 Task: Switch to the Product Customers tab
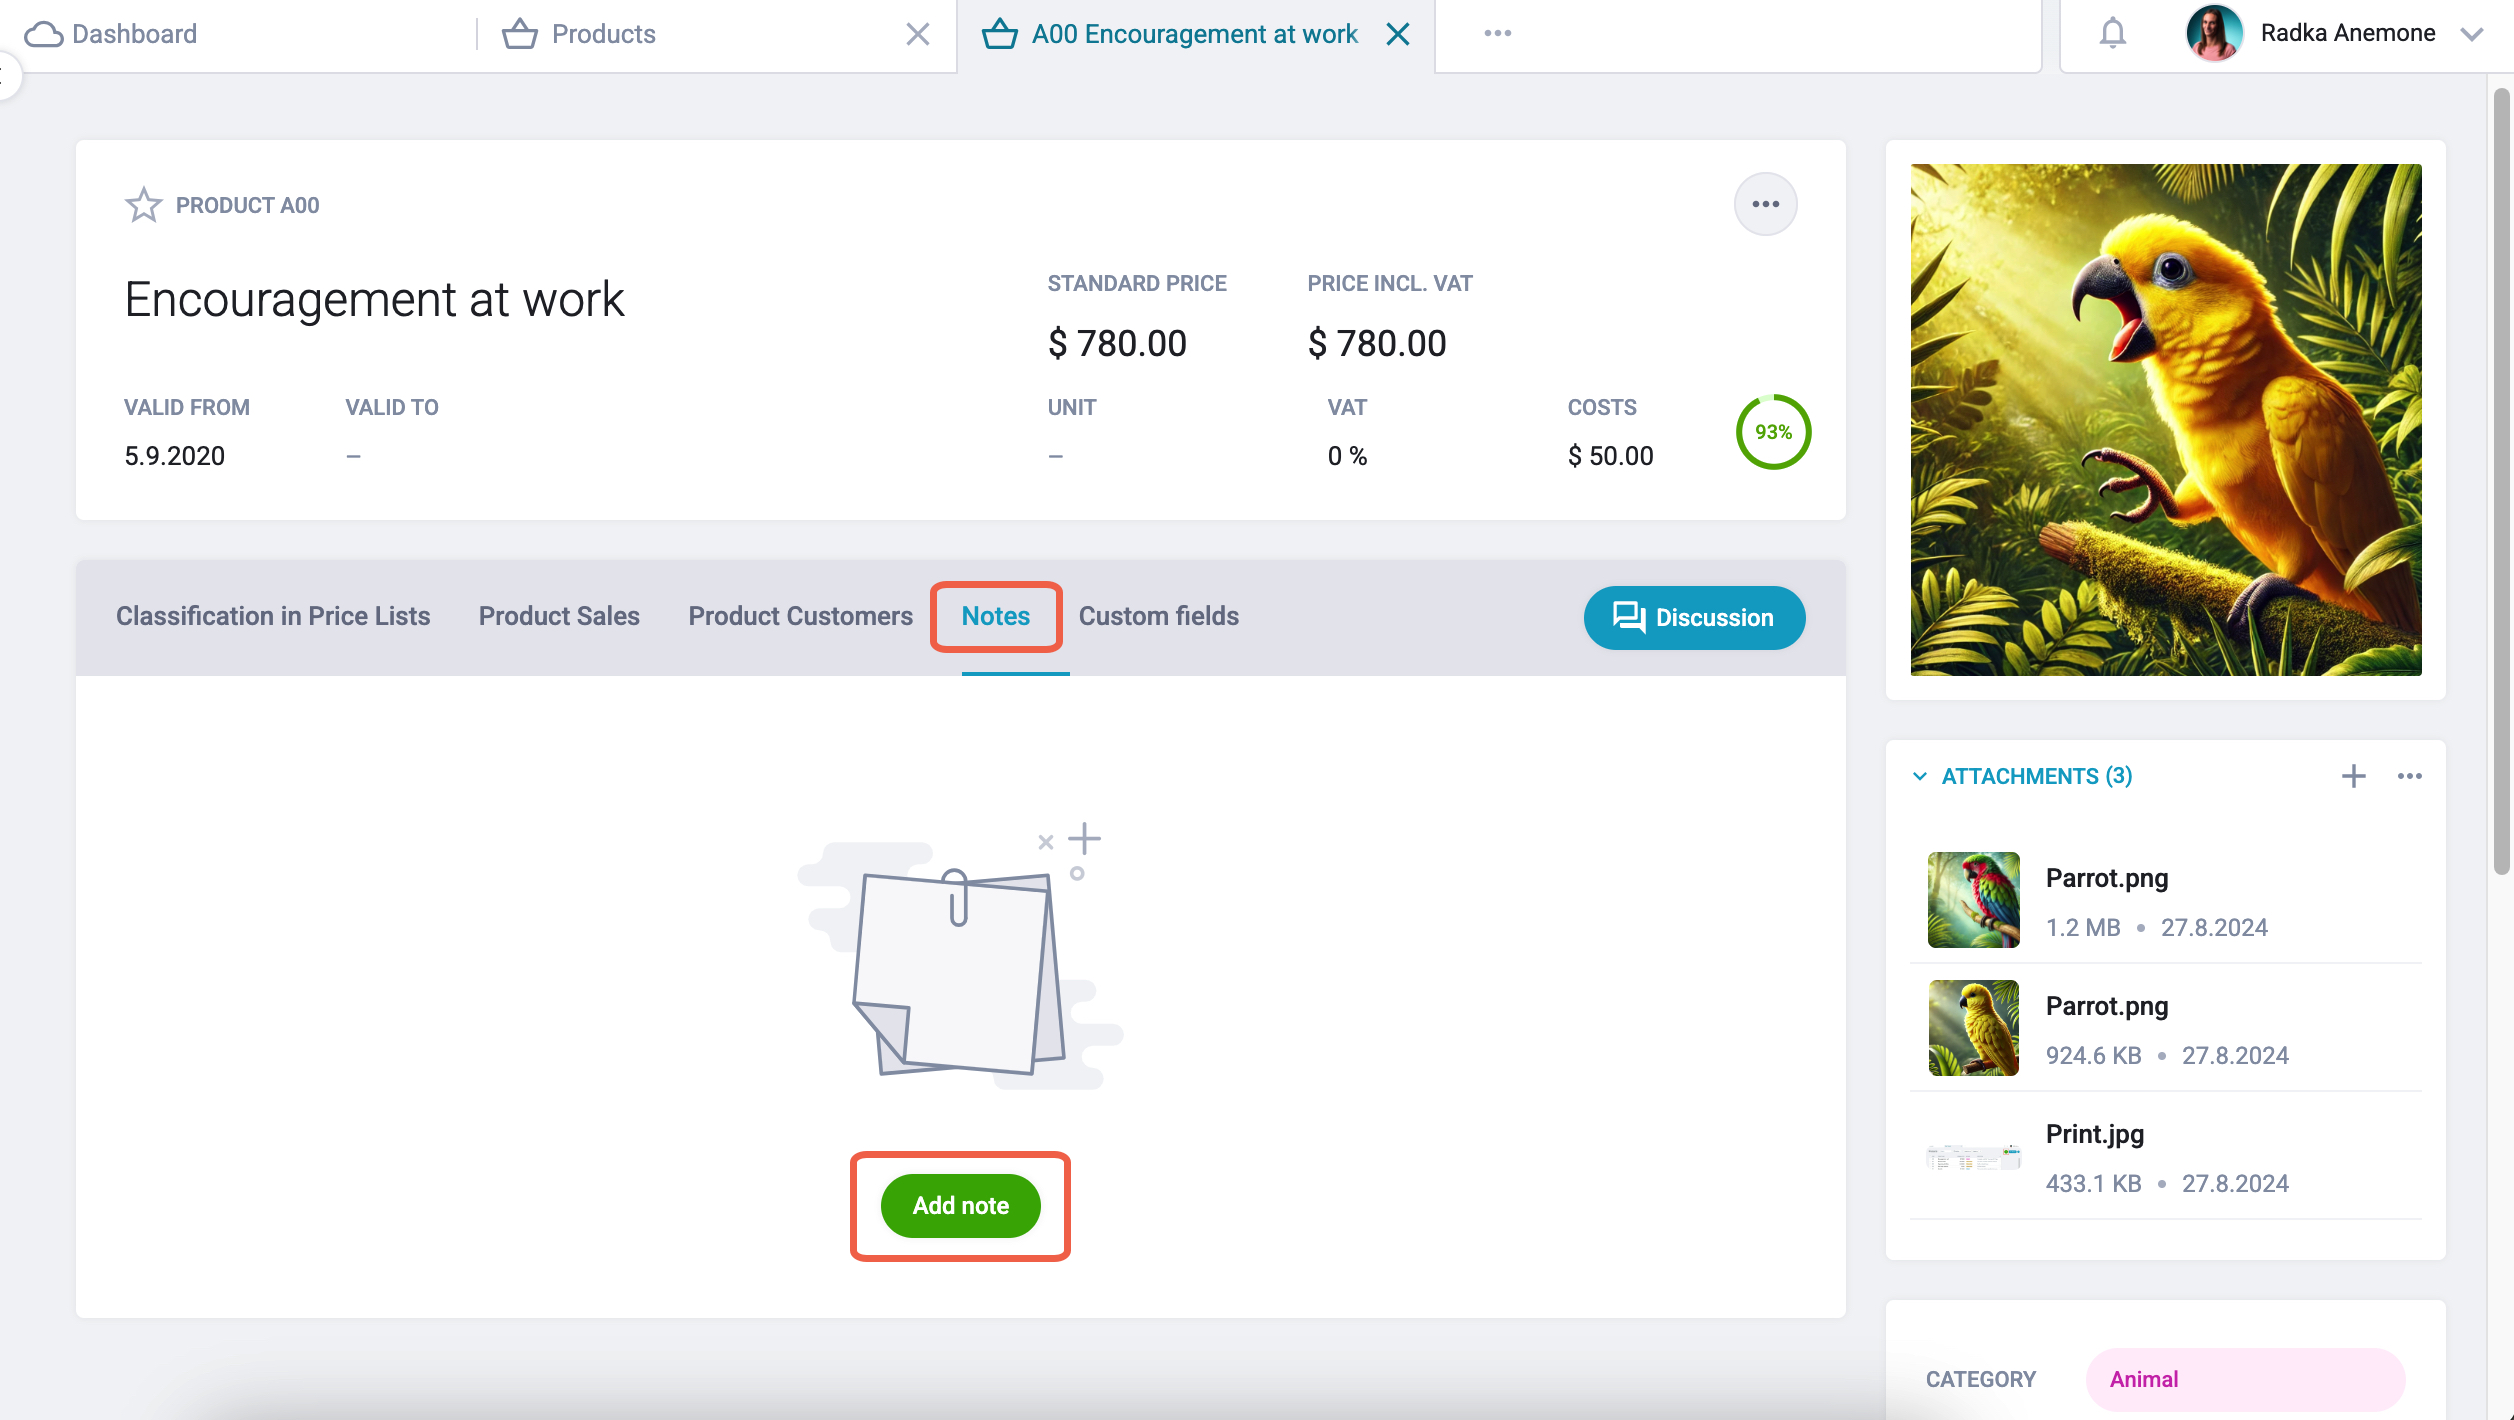click(x=800, y=616)
